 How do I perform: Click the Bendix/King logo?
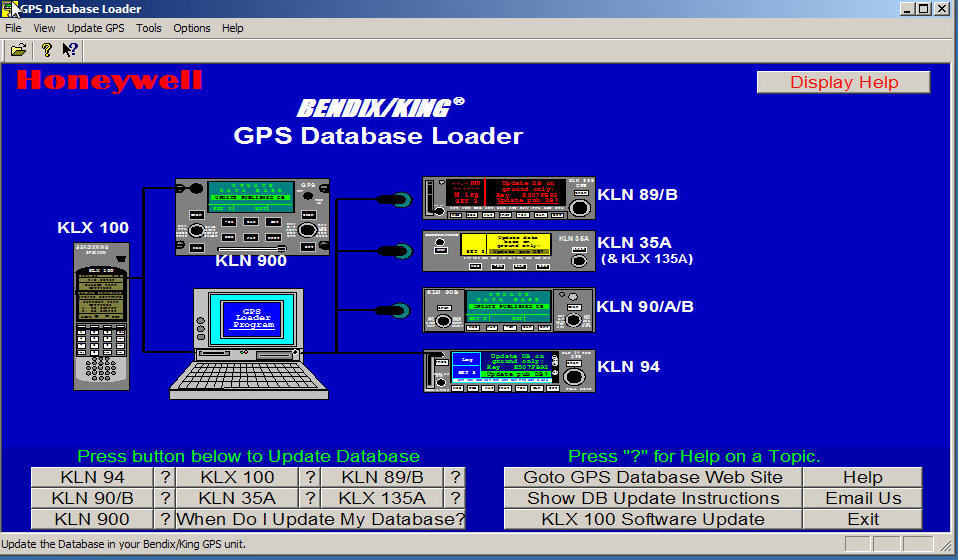pyautogui.click(x=380, y=107)
